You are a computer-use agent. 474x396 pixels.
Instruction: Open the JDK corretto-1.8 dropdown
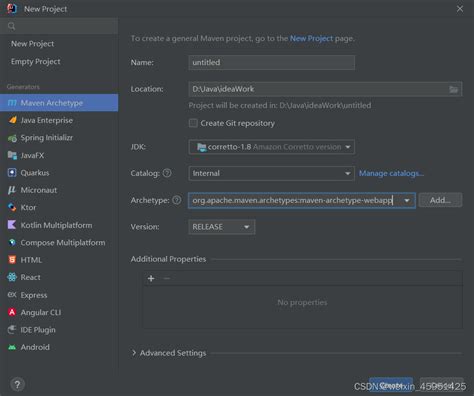[x=272, y=147]
